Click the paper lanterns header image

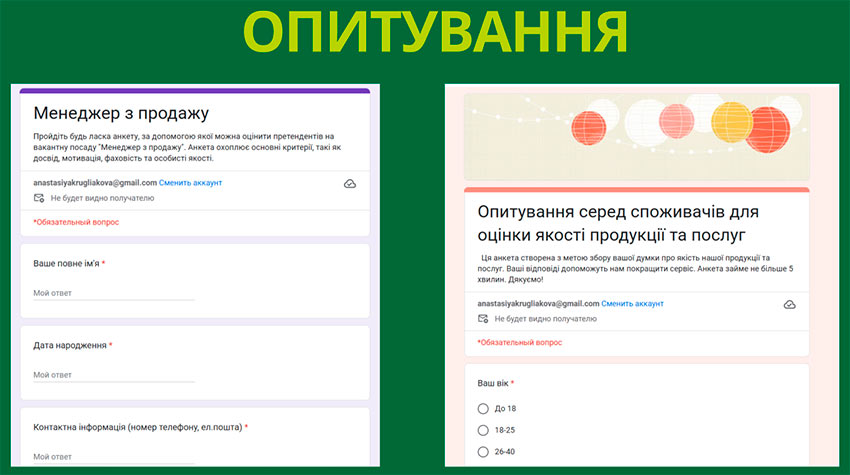pyautogui.click(x=636, y=135)
